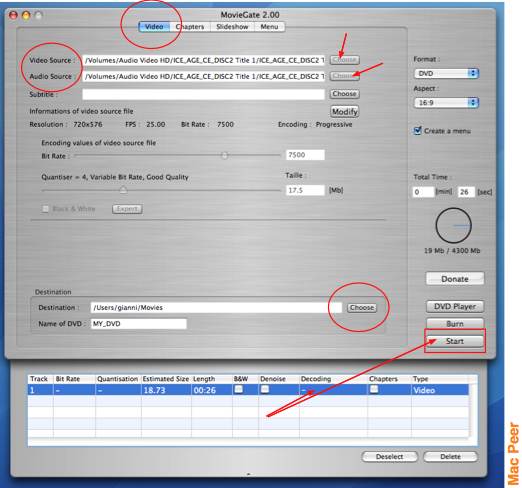Viewport: 522px width, 488px height.
Task: Enable the B&W checkbox for track 1
Action: click(x=239, y=389)
